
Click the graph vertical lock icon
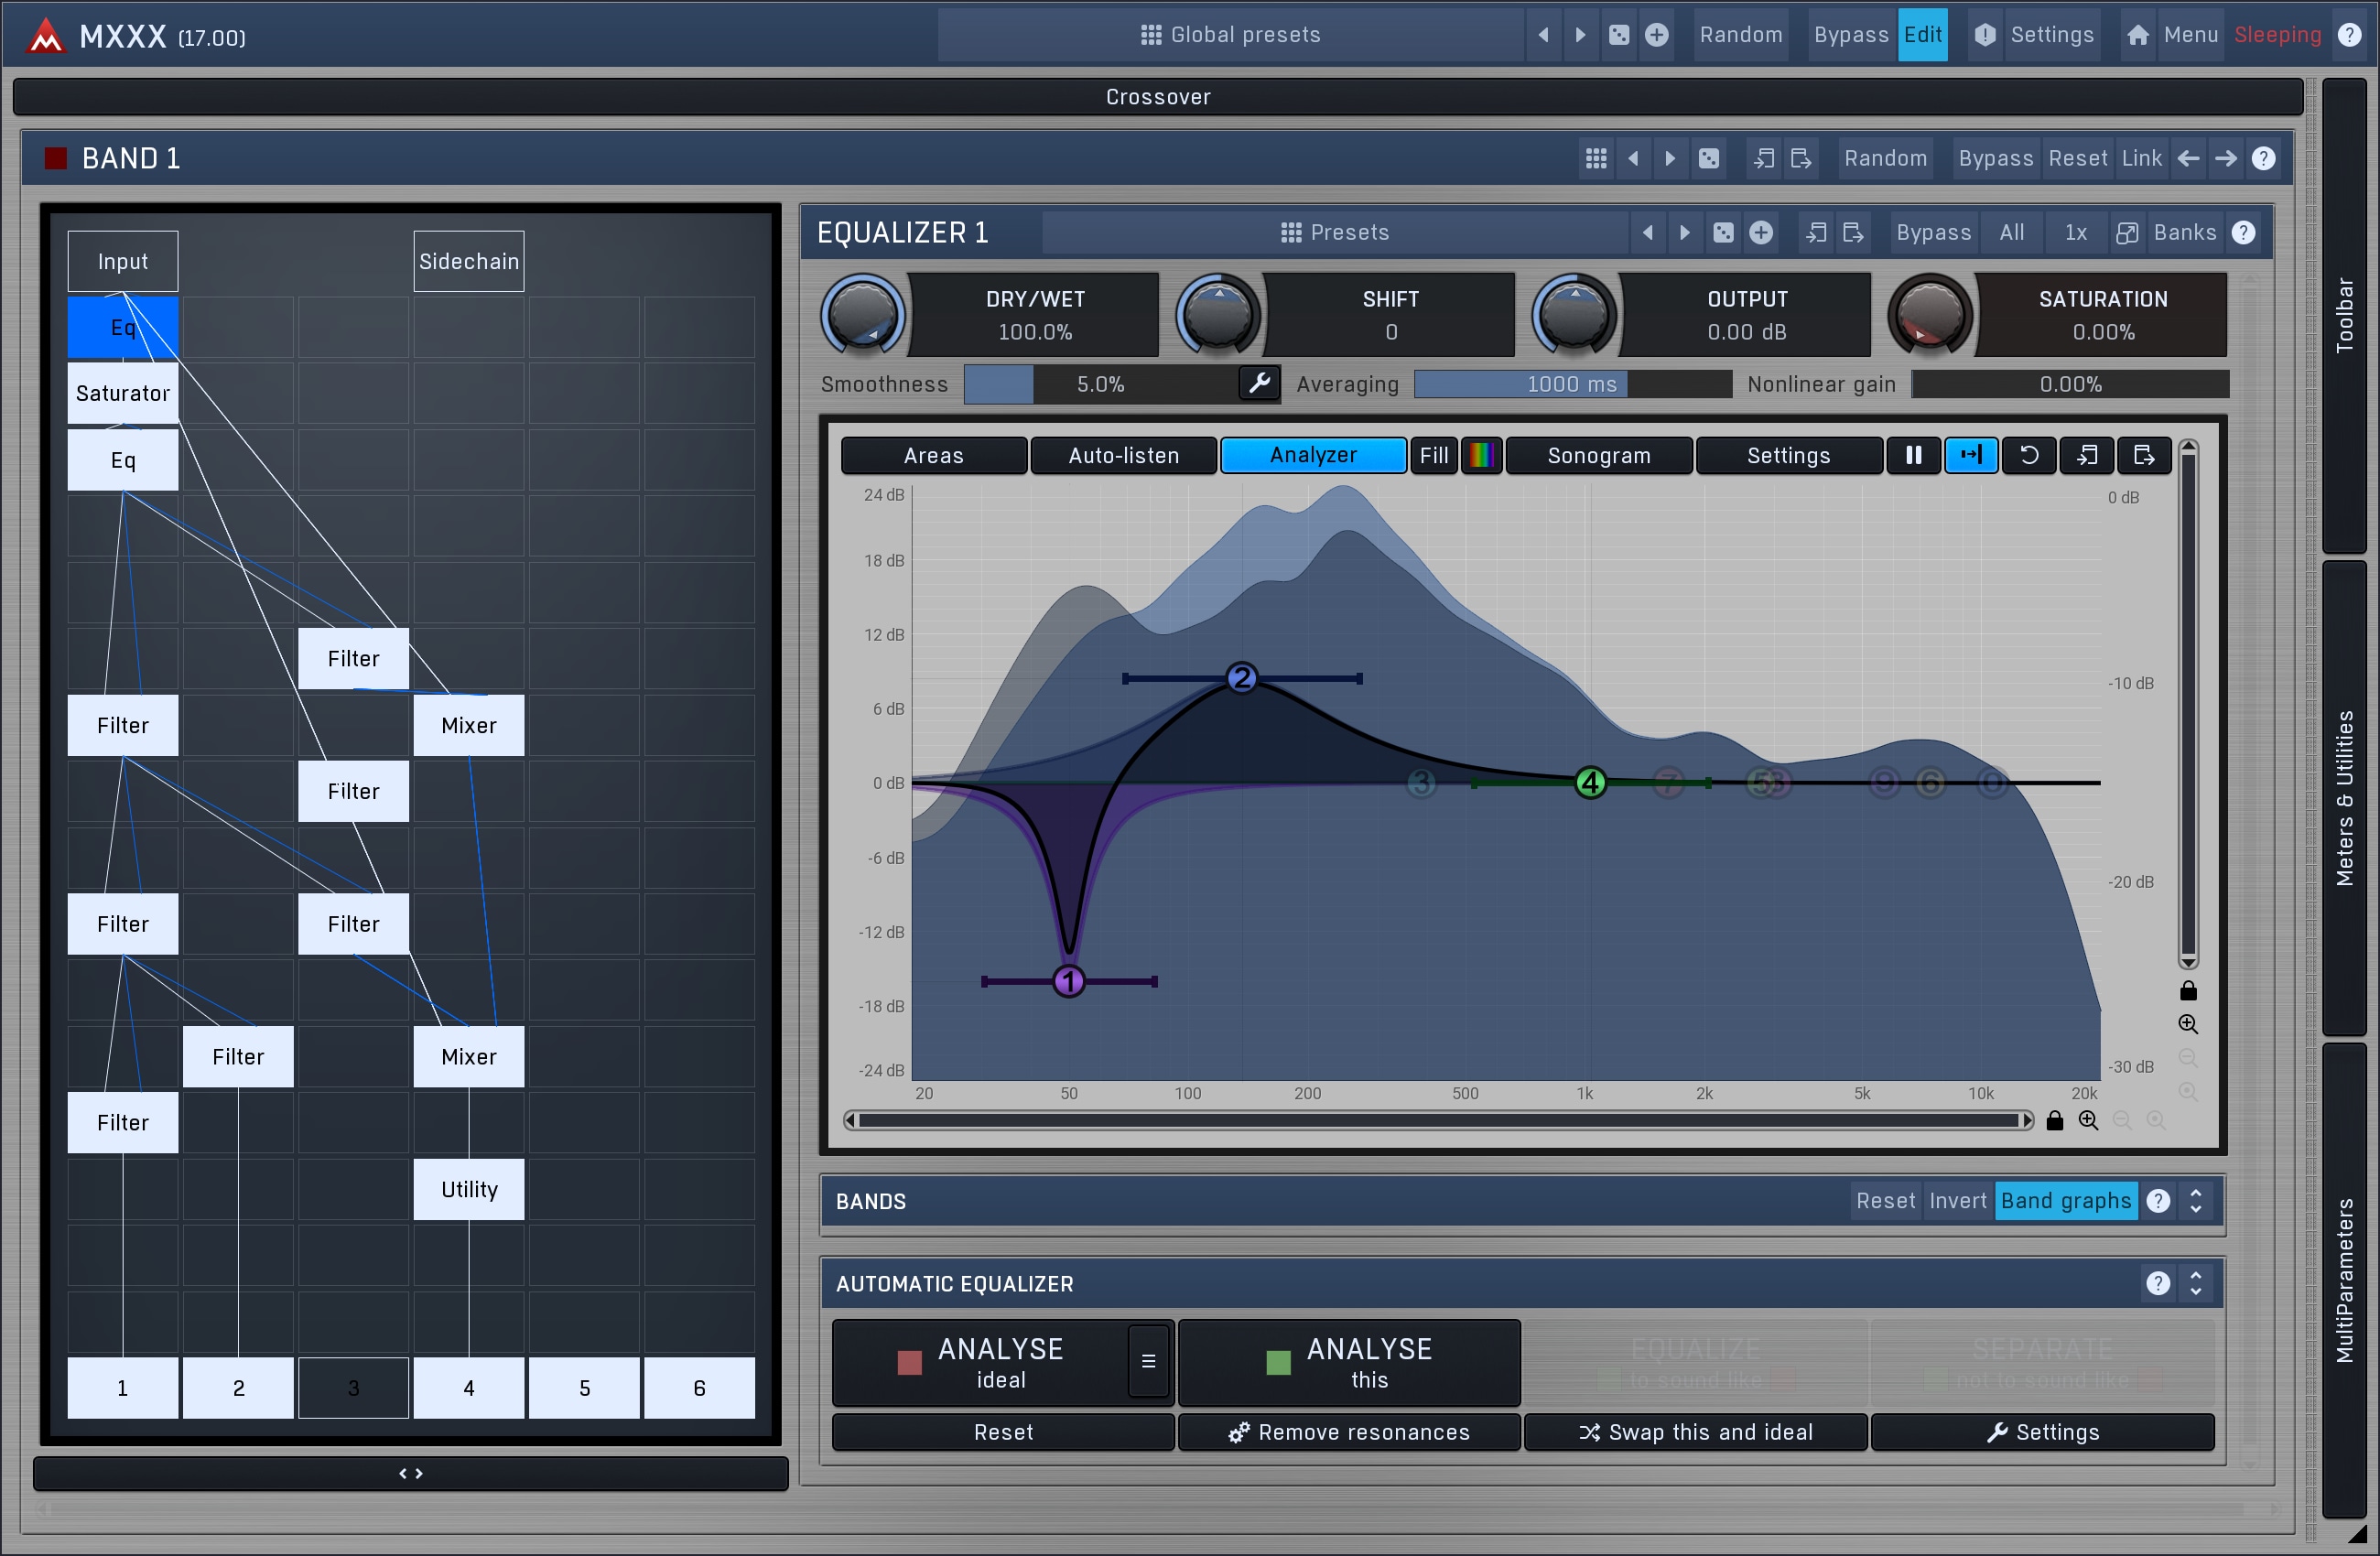pos(2188,990)
